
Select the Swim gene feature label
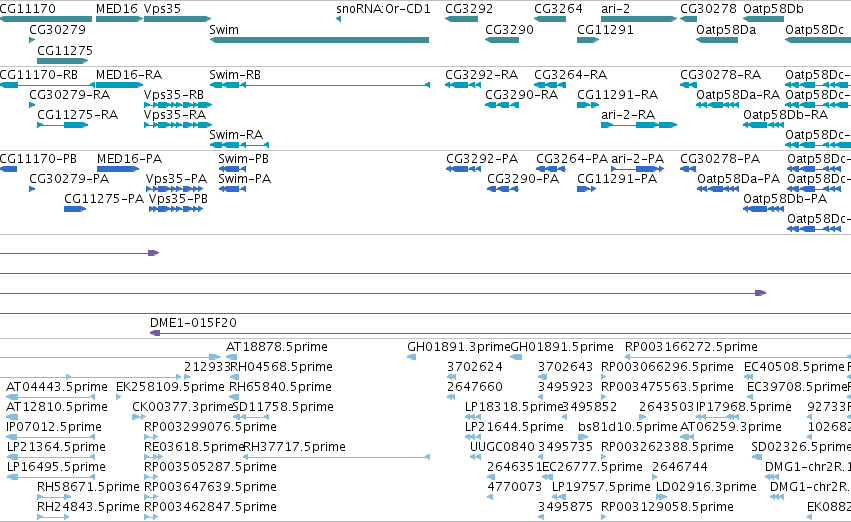[224, 30]
